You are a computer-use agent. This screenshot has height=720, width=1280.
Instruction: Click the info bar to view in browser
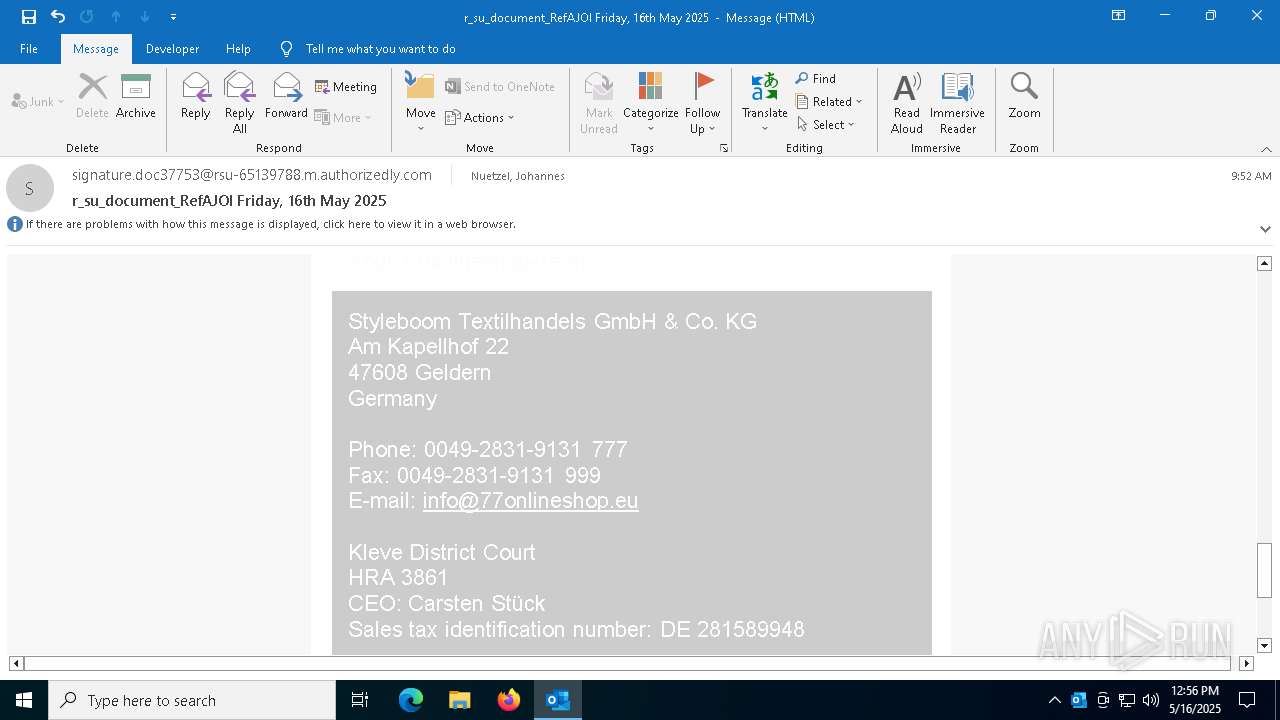pos(271,224)
